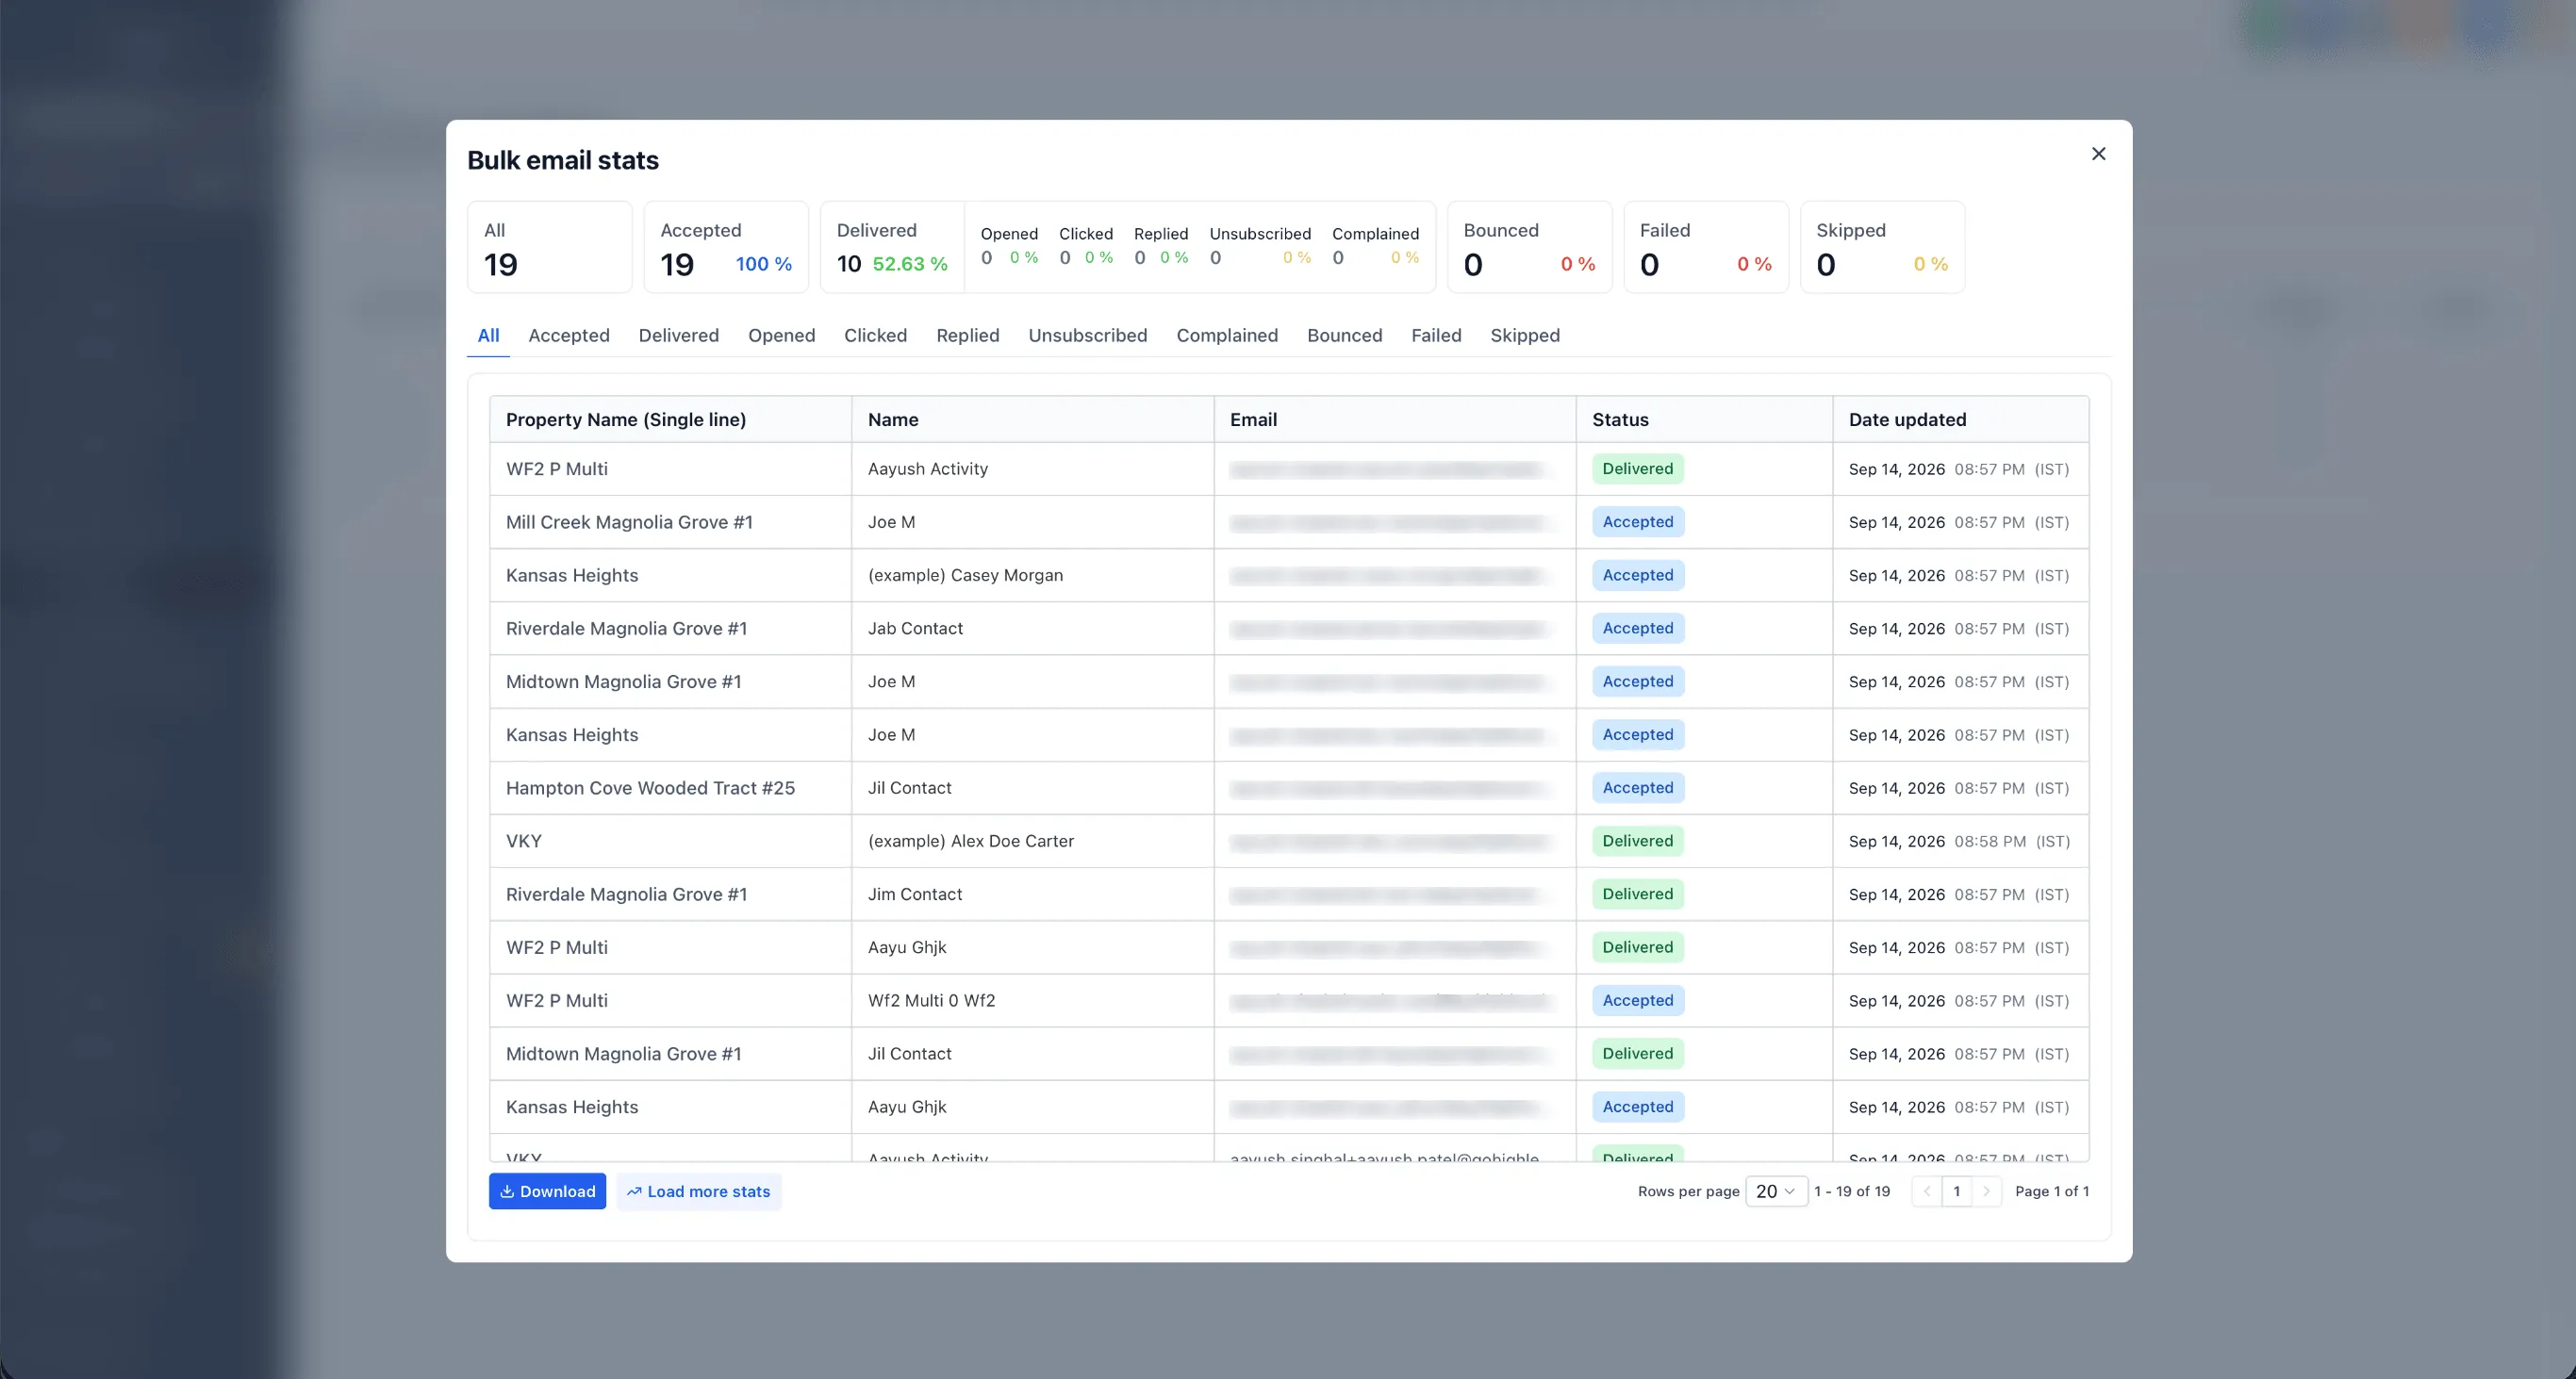The width and height of the screenshot is (2576, 1379).
Task: Open the Rows per page dropdown
Action: click(x=1776, y=1191)
